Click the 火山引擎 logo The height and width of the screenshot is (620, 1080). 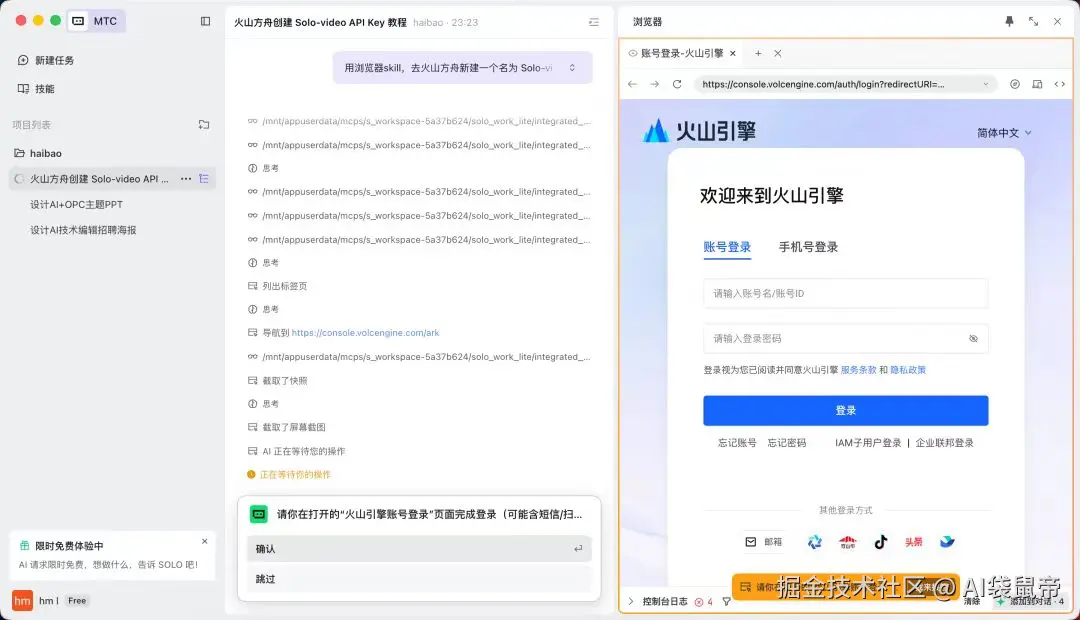[x=699, y=130]
